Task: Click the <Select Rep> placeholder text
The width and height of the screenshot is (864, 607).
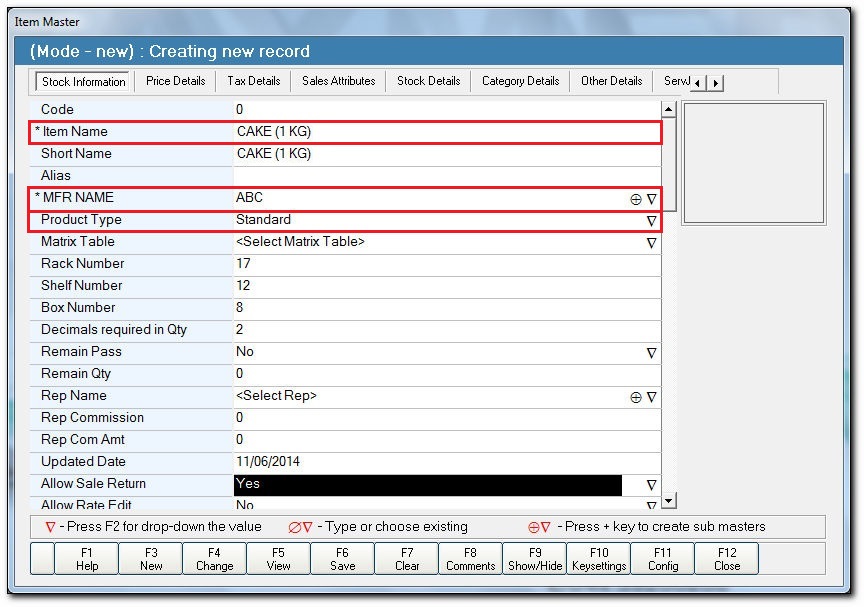Action: (276, 396)
